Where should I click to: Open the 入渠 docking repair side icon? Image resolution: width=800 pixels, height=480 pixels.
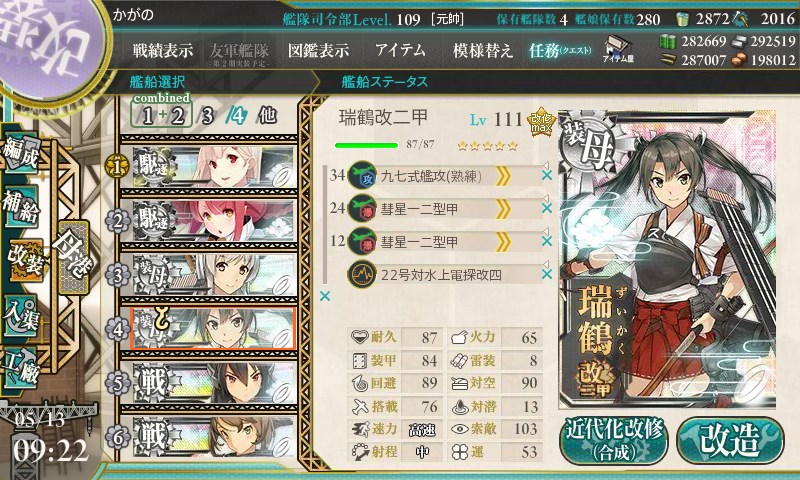point(21,317)
